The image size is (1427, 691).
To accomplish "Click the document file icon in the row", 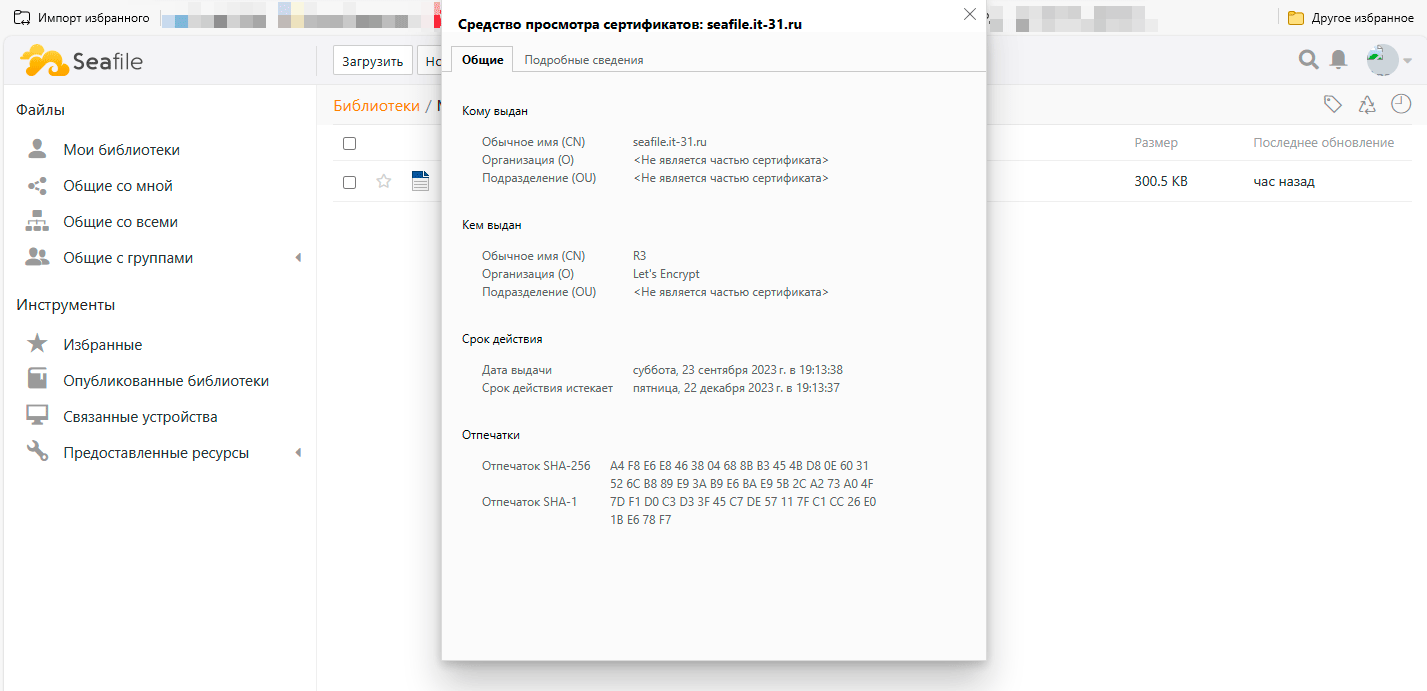I will pyautogui.click(x=420, y=181).
